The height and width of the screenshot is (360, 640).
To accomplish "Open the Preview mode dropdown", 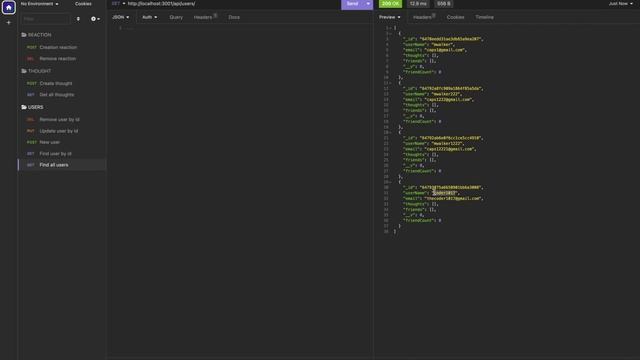I will 389,17.
